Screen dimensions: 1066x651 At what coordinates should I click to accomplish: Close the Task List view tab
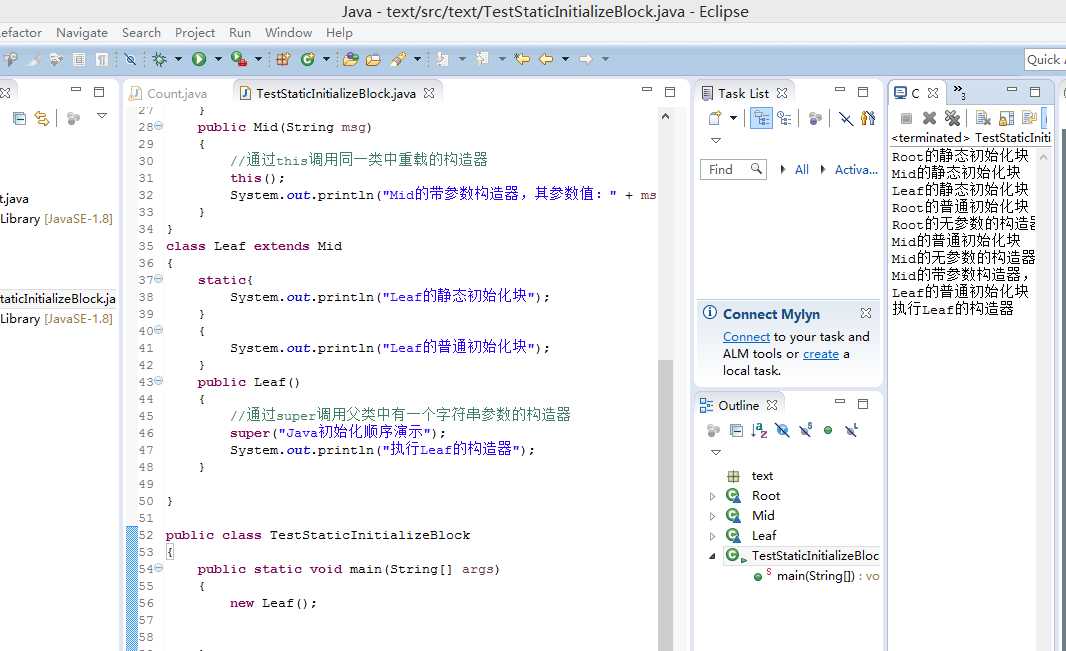coord(783,93)
